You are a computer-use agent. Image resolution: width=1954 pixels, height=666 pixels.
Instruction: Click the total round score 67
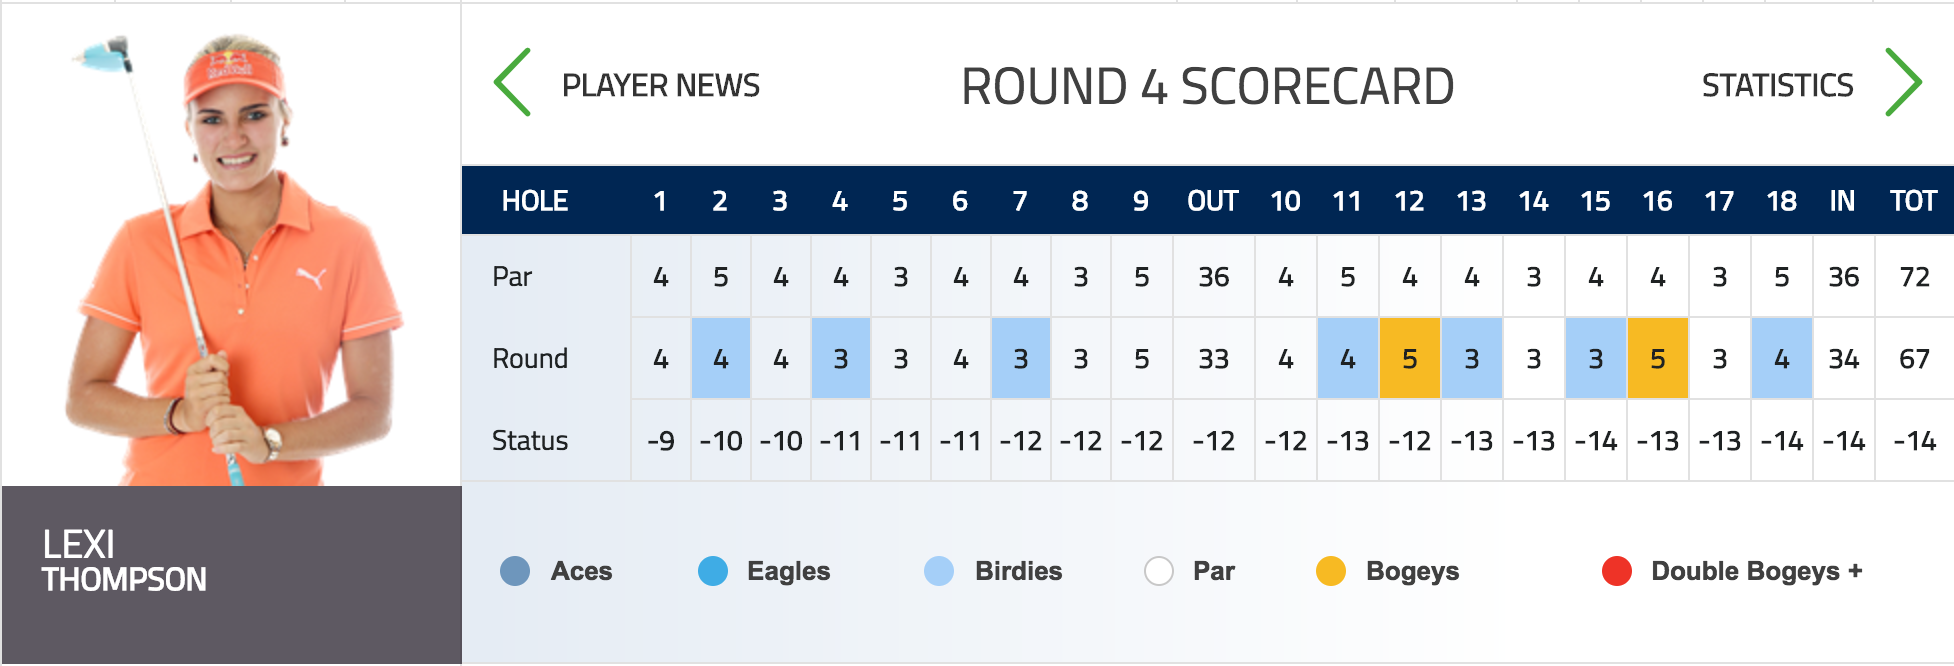point(1914,359)
